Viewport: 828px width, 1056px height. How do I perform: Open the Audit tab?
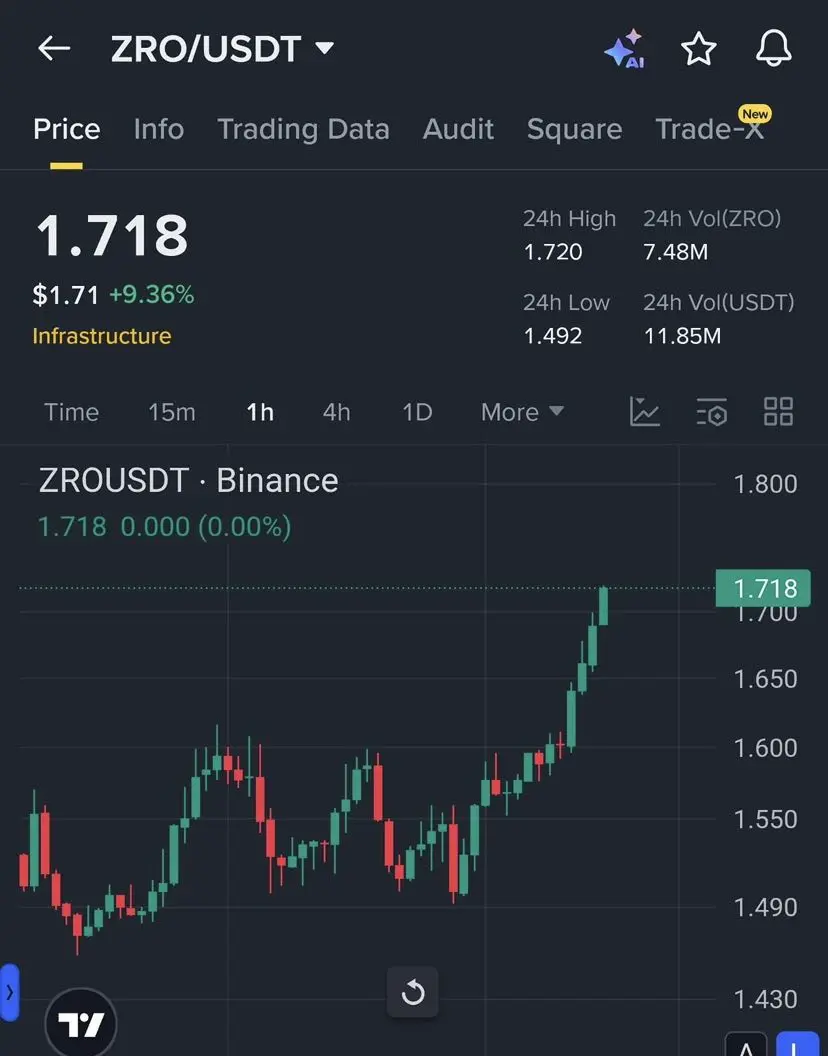click(x=458, y=129)
